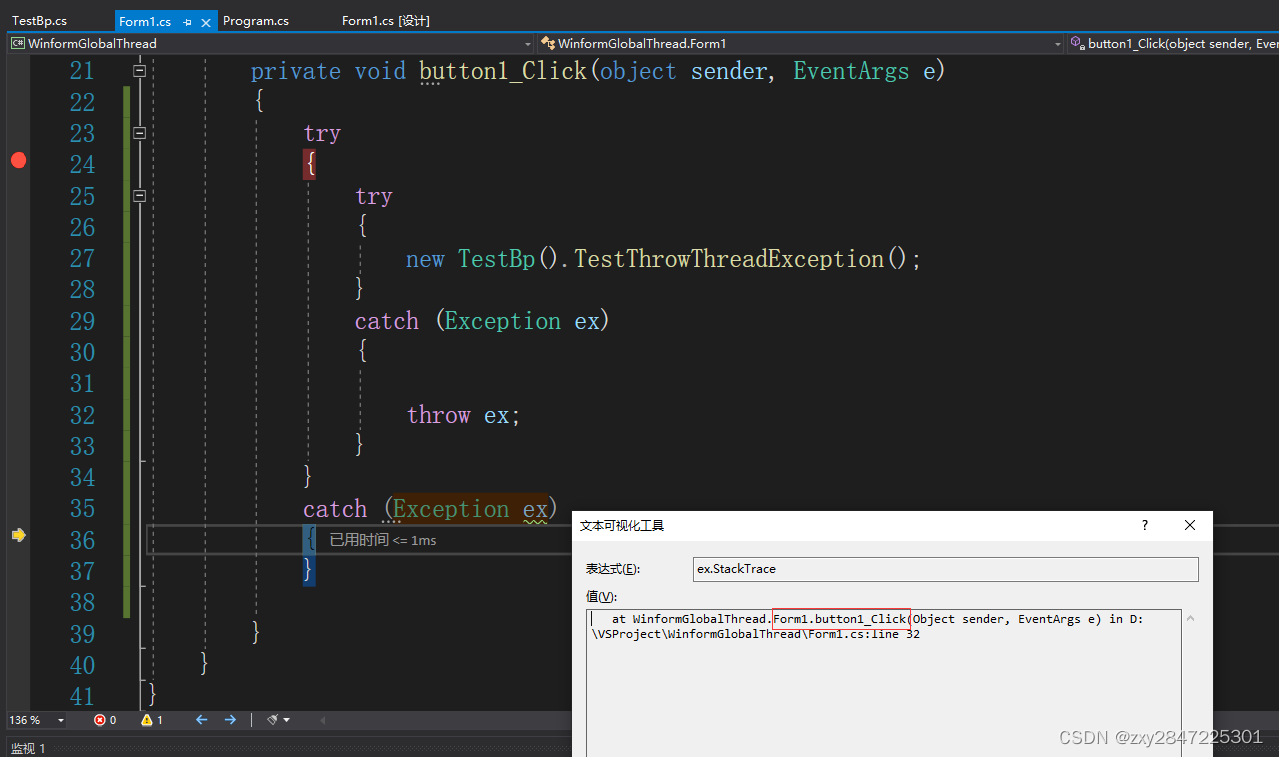Click the class icon next to WinformGlobalThread.Form1
The height and width of the screenshot is (757, 1279).
[548, 43]
